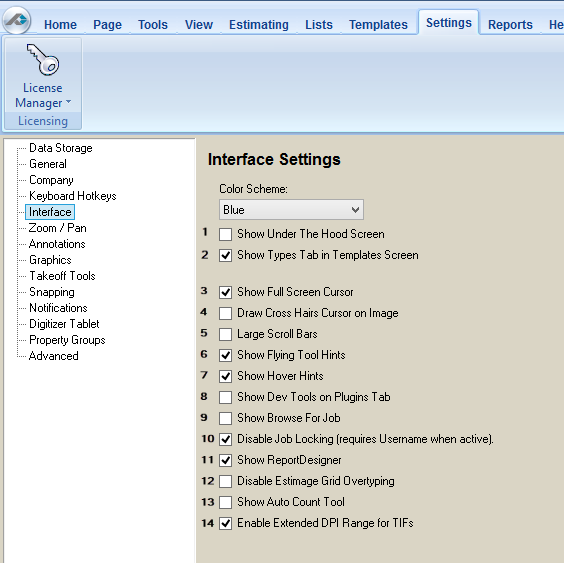
Task: Open the Graphics settings item
Action: 50,260
